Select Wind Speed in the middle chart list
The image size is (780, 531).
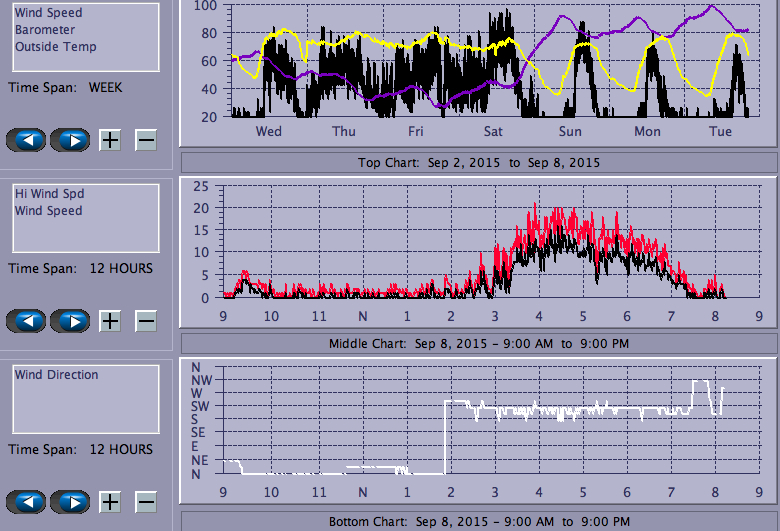pos(48,211)
